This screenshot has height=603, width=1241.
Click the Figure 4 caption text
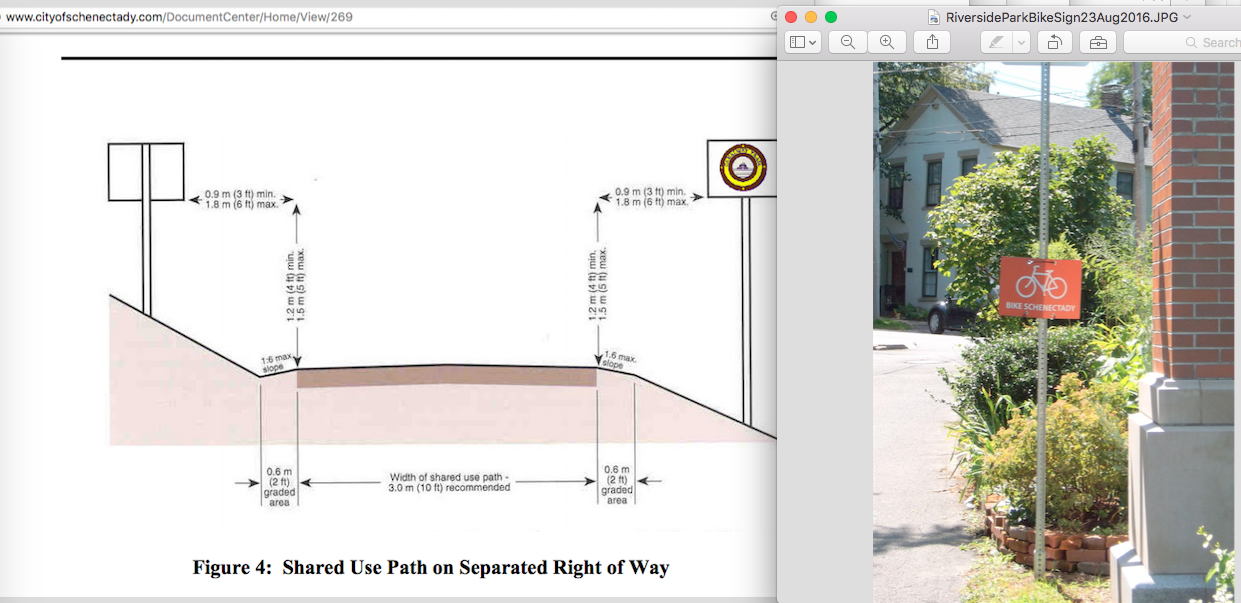pyautogui.click(x=430, y=568)
